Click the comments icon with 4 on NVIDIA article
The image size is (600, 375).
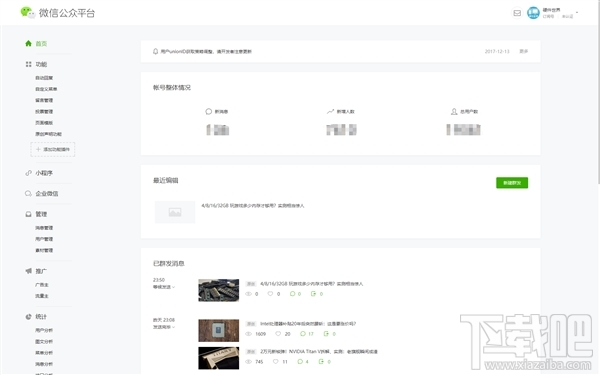300,362
